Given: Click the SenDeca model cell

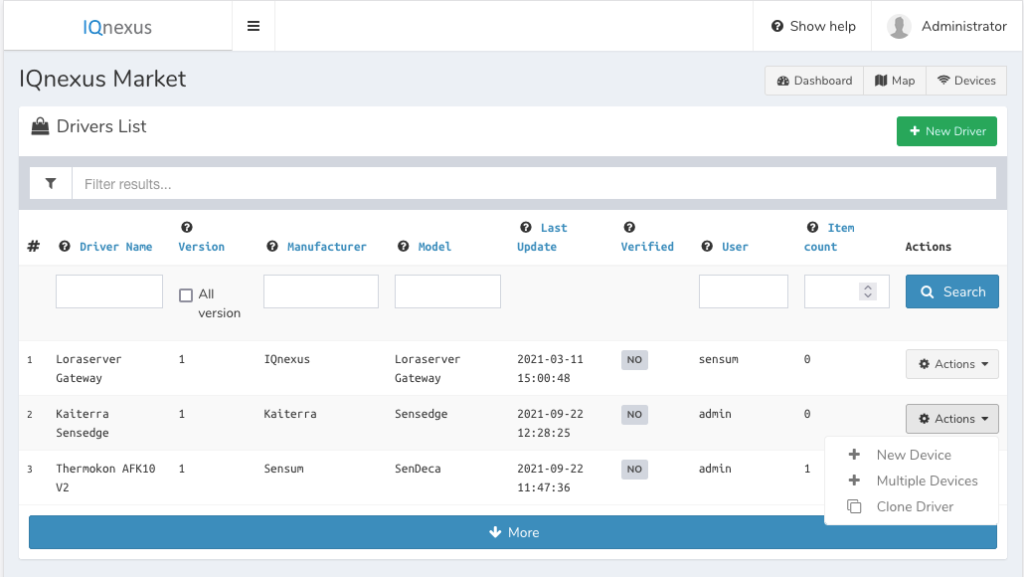Looking at the screenshot, I should (417, 469).
